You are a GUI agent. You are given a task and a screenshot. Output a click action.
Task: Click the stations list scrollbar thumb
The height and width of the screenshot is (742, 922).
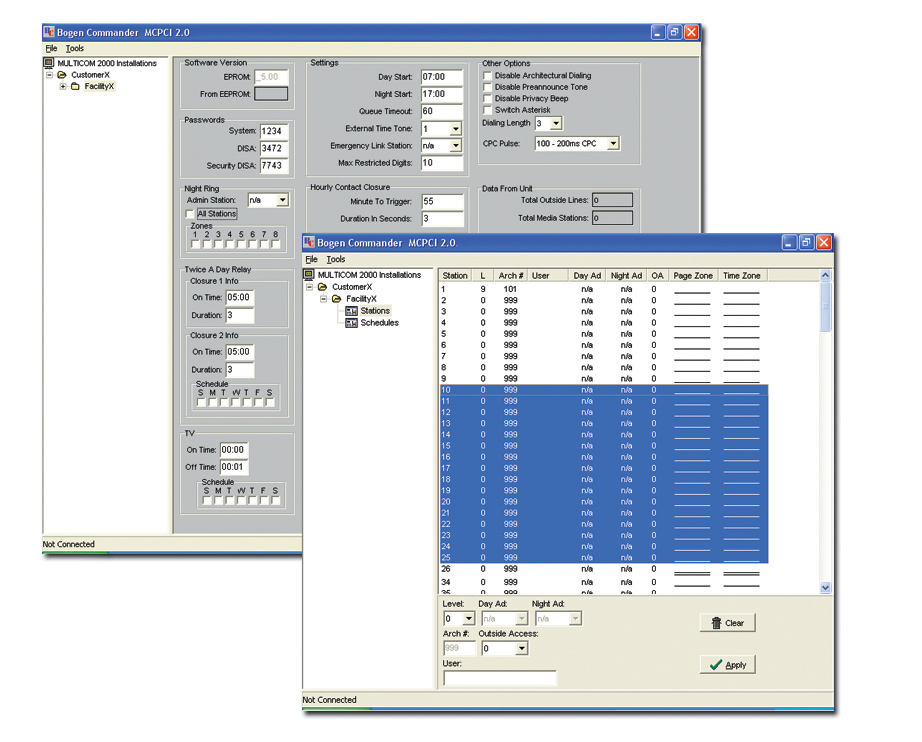pyautogui.click(x=825, y=306)
